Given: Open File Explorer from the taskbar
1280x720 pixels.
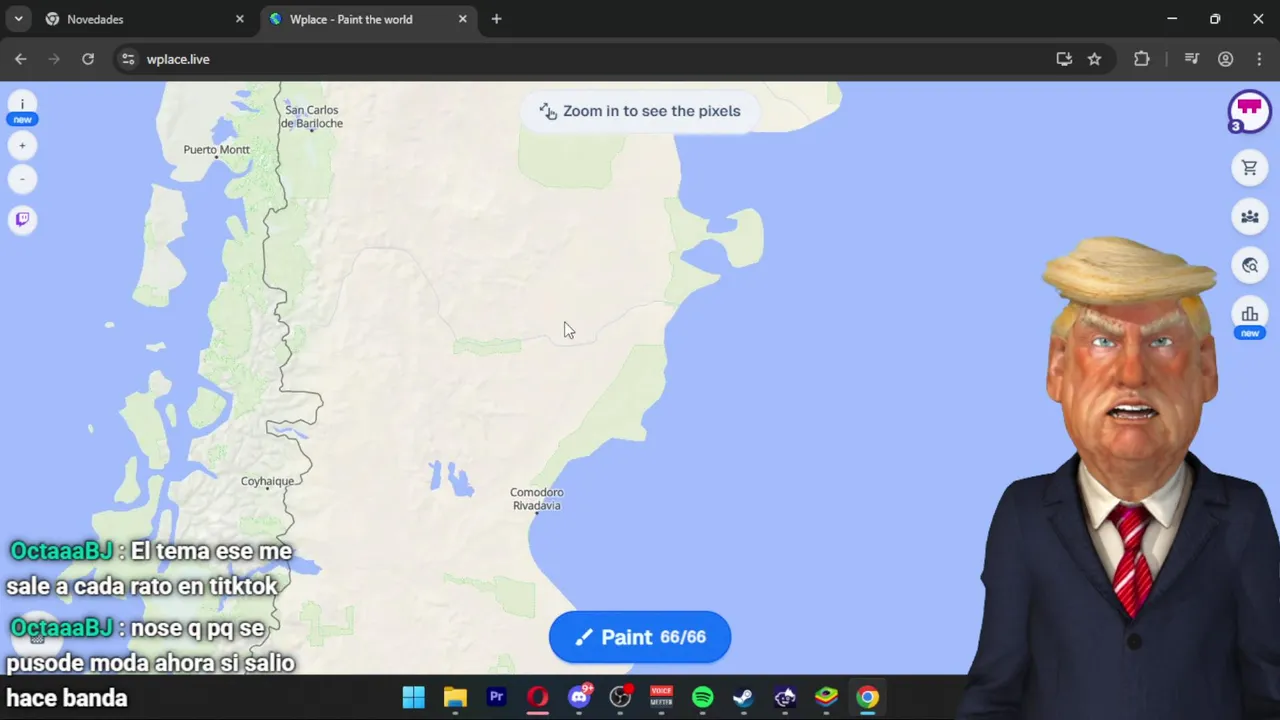Looking at the screenshot, I should [x=455, y=697].
